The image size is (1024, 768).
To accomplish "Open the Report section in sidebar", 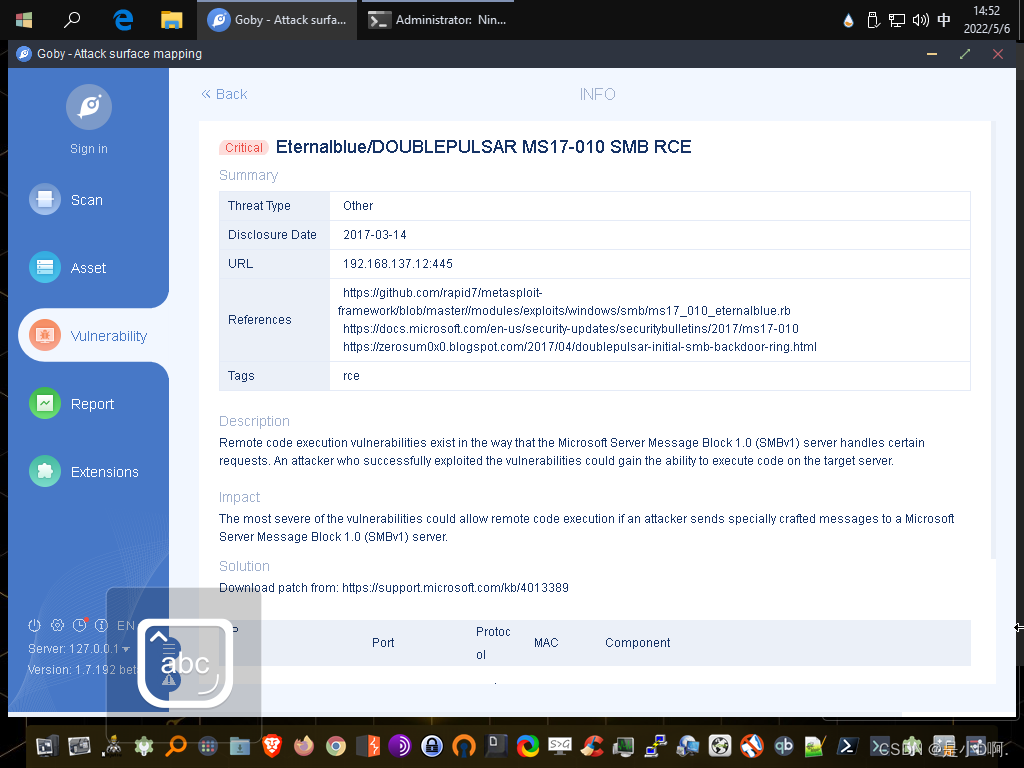I will [x=71, y=404].
